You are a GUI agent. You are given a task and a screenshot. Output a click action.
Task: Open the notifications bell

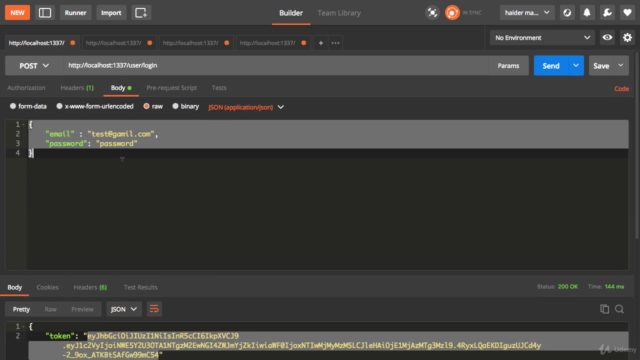click(x=587, y=13)
